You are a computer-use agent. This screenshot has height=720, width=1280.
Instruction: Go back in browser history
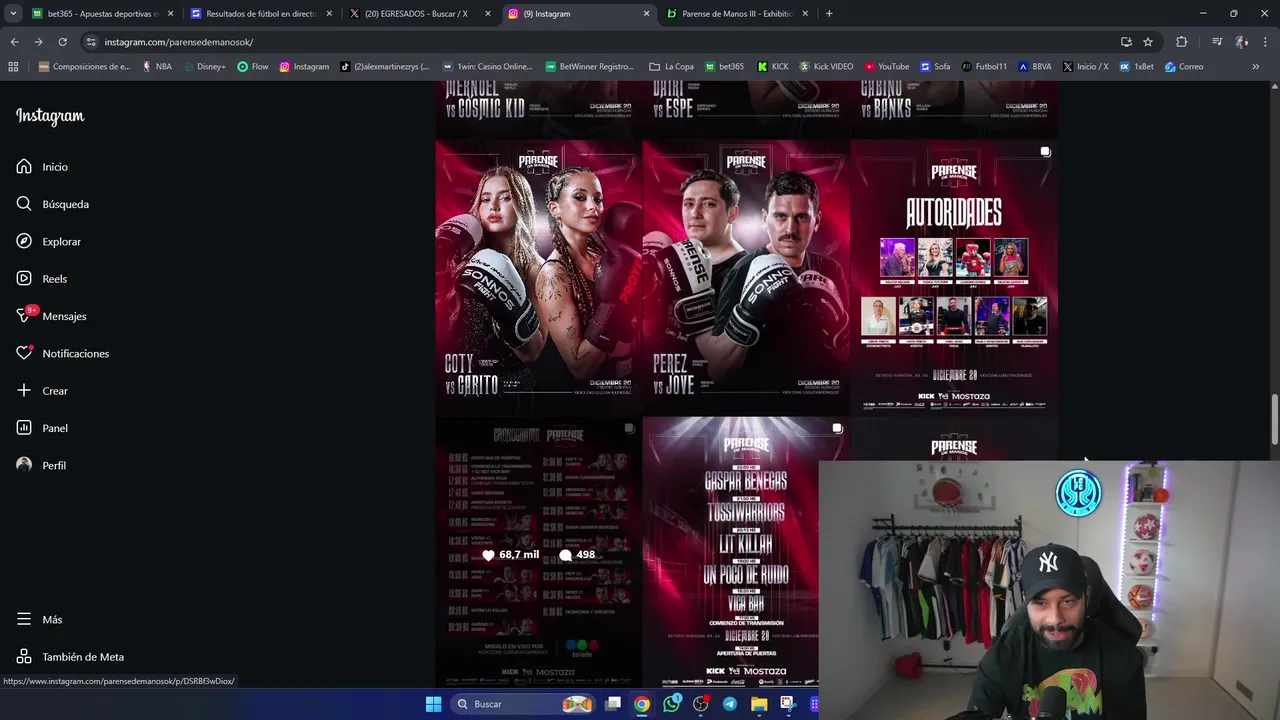(x=14, y=42)
